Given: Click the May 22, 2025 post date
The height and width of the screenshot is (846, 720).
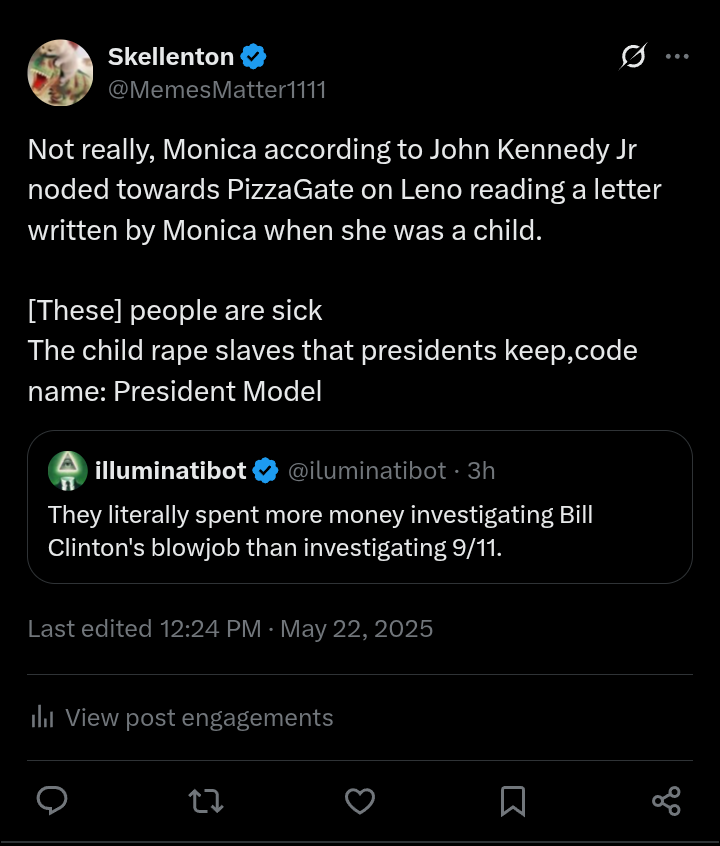Looking at the screenshot, I should click(x=357, y=629).
